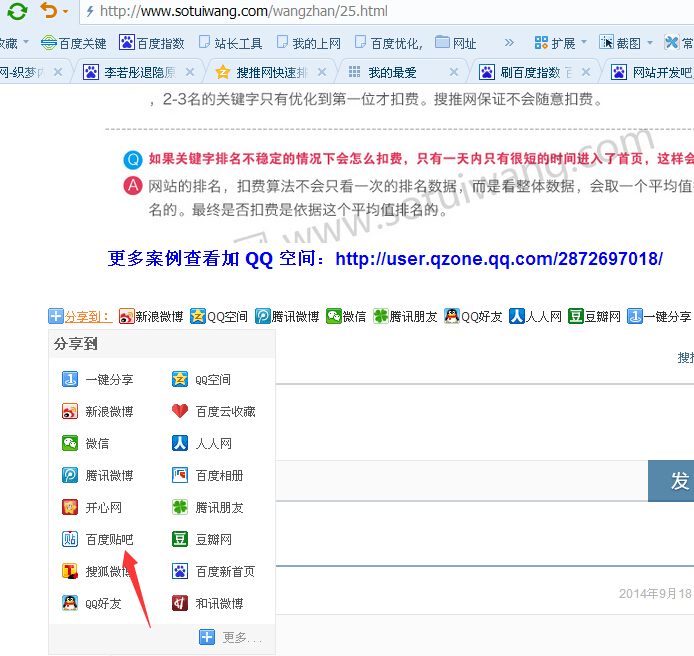Click the 分享到 plus icon in share bar

56,316
